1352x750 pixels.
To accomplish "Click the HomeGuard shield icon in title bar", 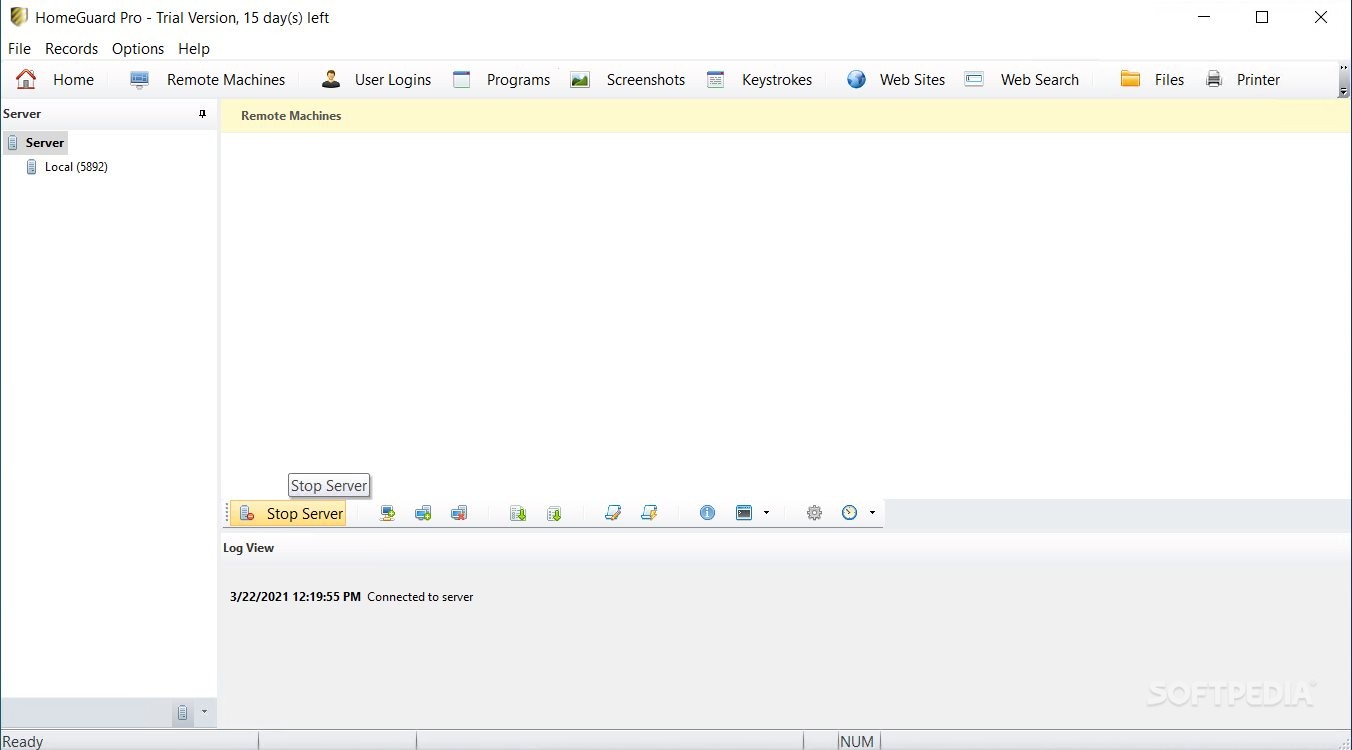I will coord(18,17).
